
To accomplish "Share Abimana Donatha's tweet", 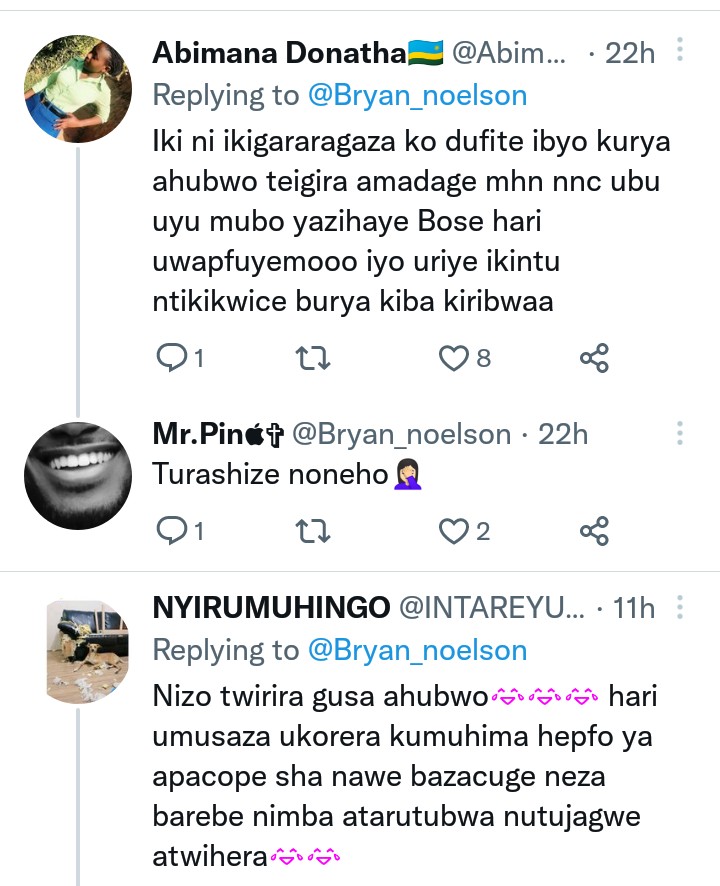I will pyautogui.click(x=595, y=357).
